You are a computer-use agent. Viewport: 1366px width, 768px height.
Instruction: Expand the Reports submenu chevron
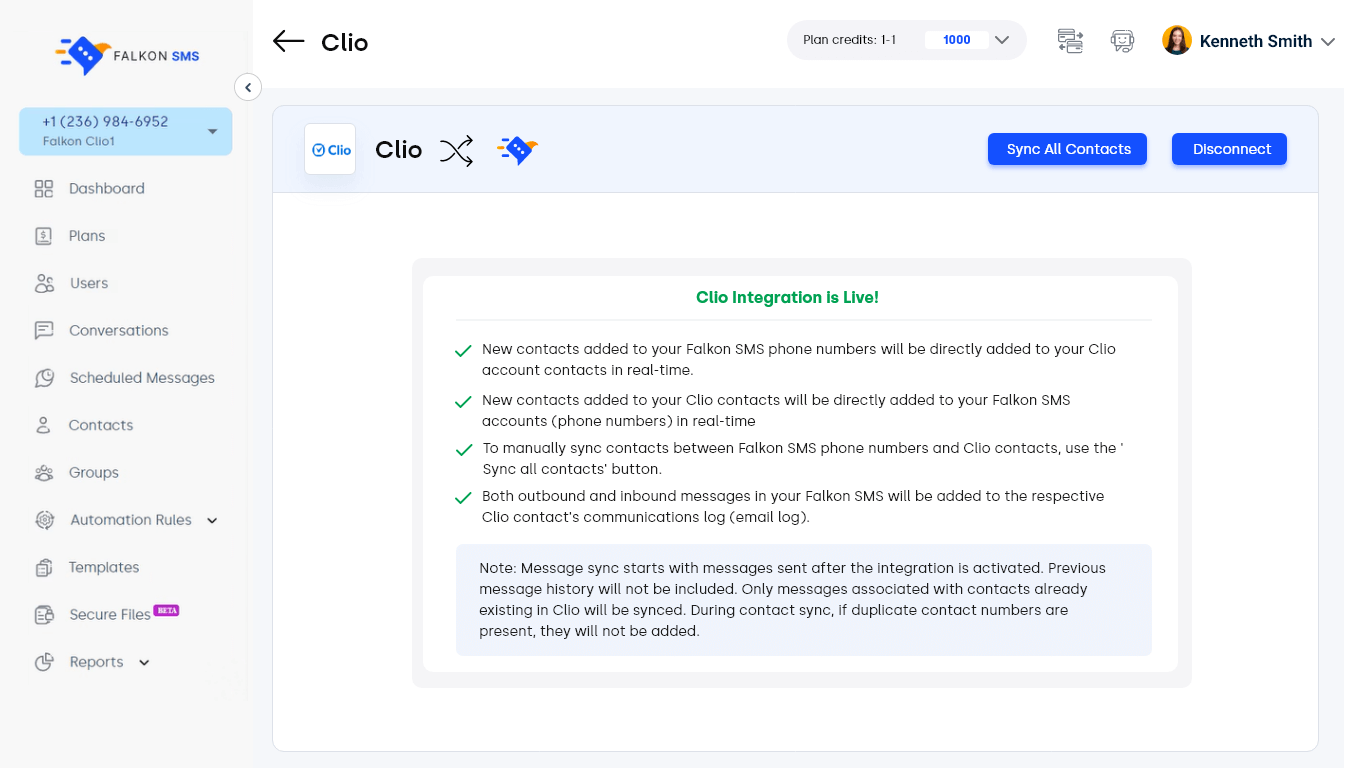coord(144,663)
